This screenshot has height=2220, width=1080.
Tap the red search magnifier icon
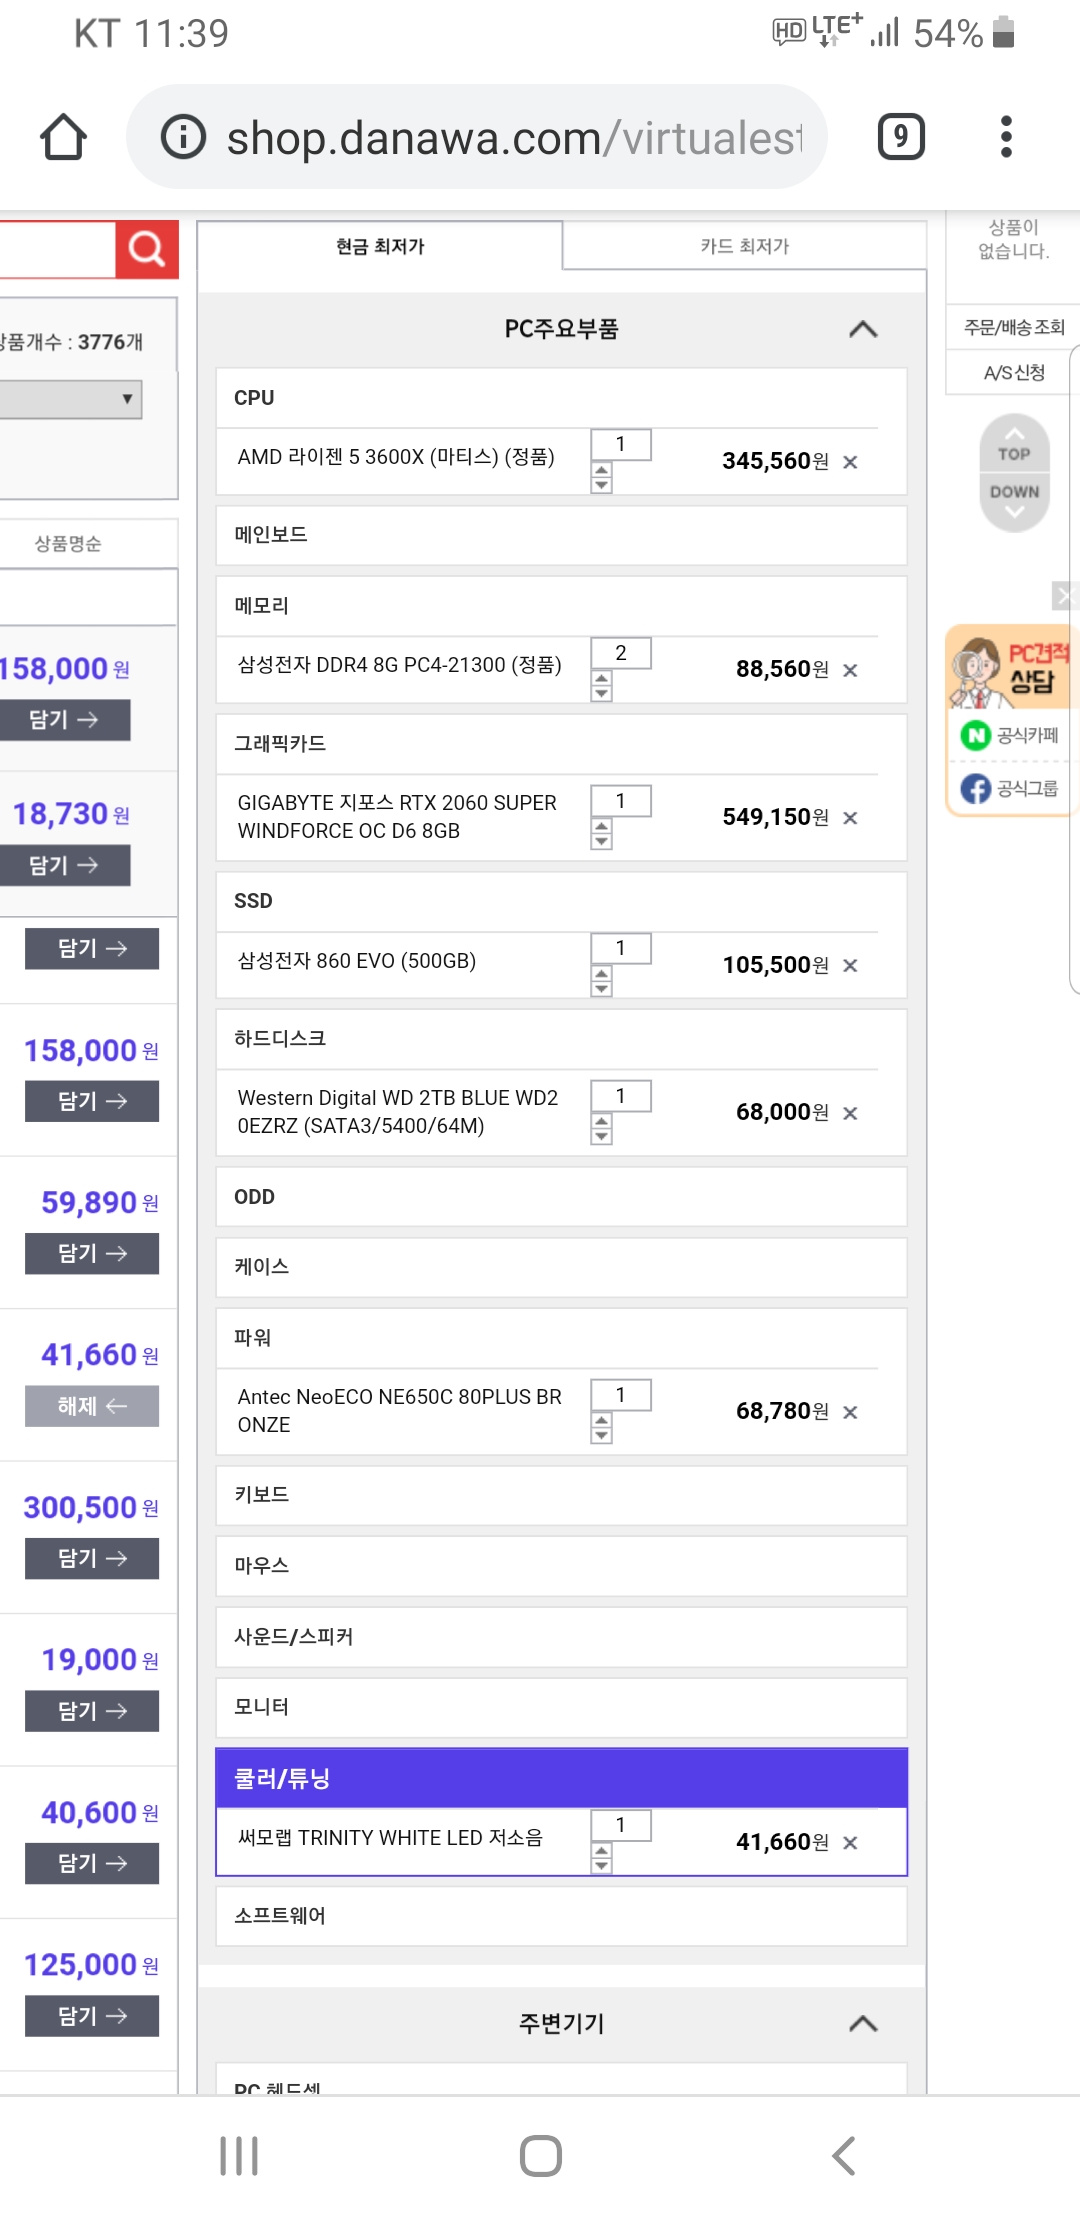coord(147,248)
